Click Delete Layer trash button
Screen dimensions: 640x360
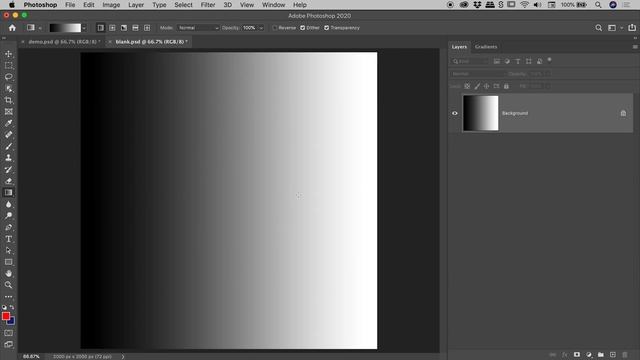(625, 355)
